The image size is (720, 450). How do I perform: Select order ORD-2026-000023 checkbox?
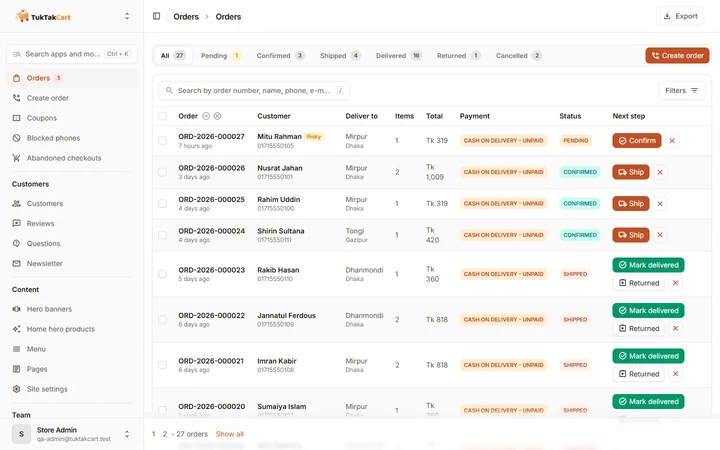point(163,274)
